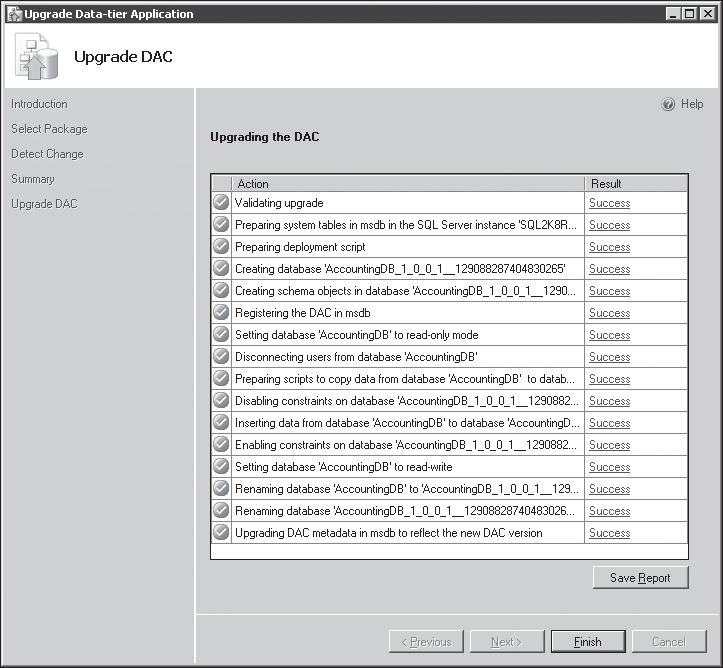Image resolution: width=723 pixels, height=668 pixels.
Task: Click checkmark beside Preparing scripts to copy data
Action: 221,378
